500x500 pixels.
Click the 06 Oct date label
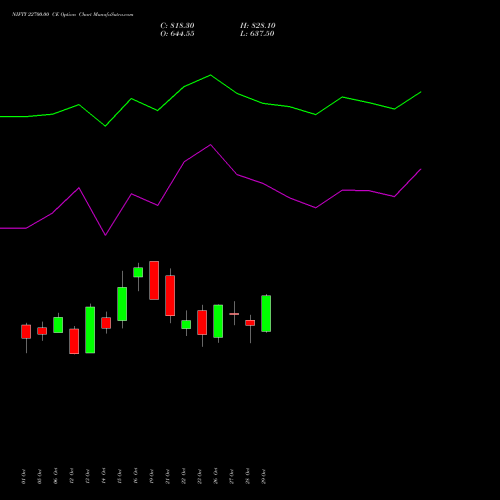[55, 477]
